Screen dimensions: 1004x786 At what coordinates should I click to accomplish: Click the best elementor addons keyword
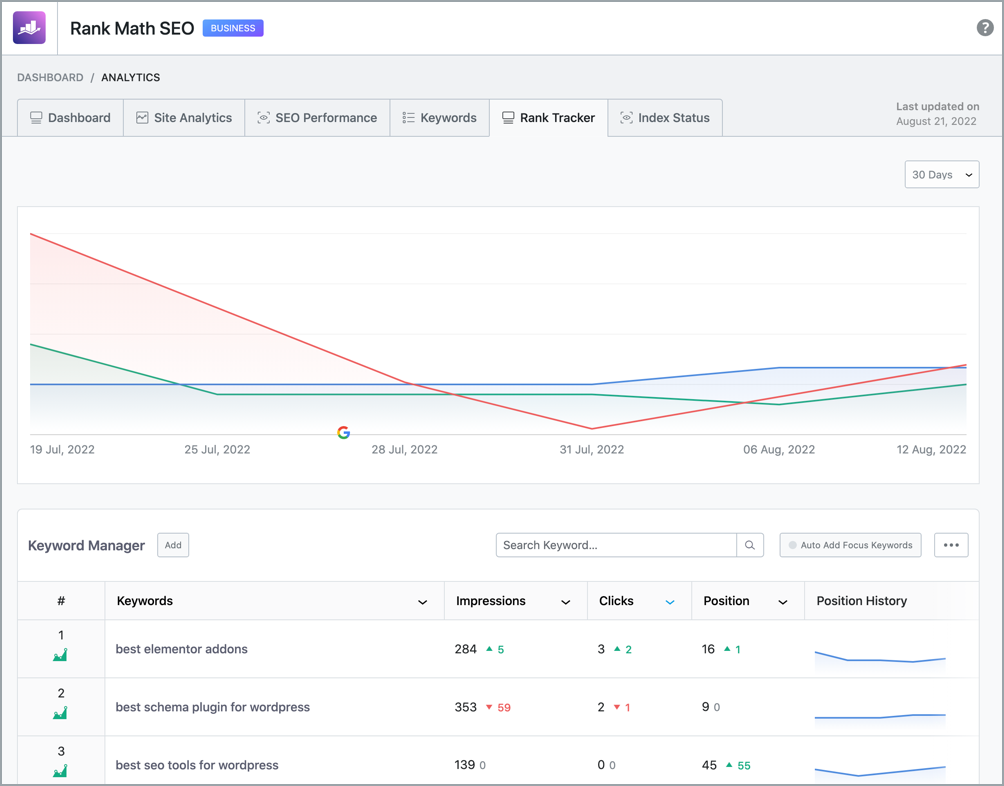[x=181, y=649]
